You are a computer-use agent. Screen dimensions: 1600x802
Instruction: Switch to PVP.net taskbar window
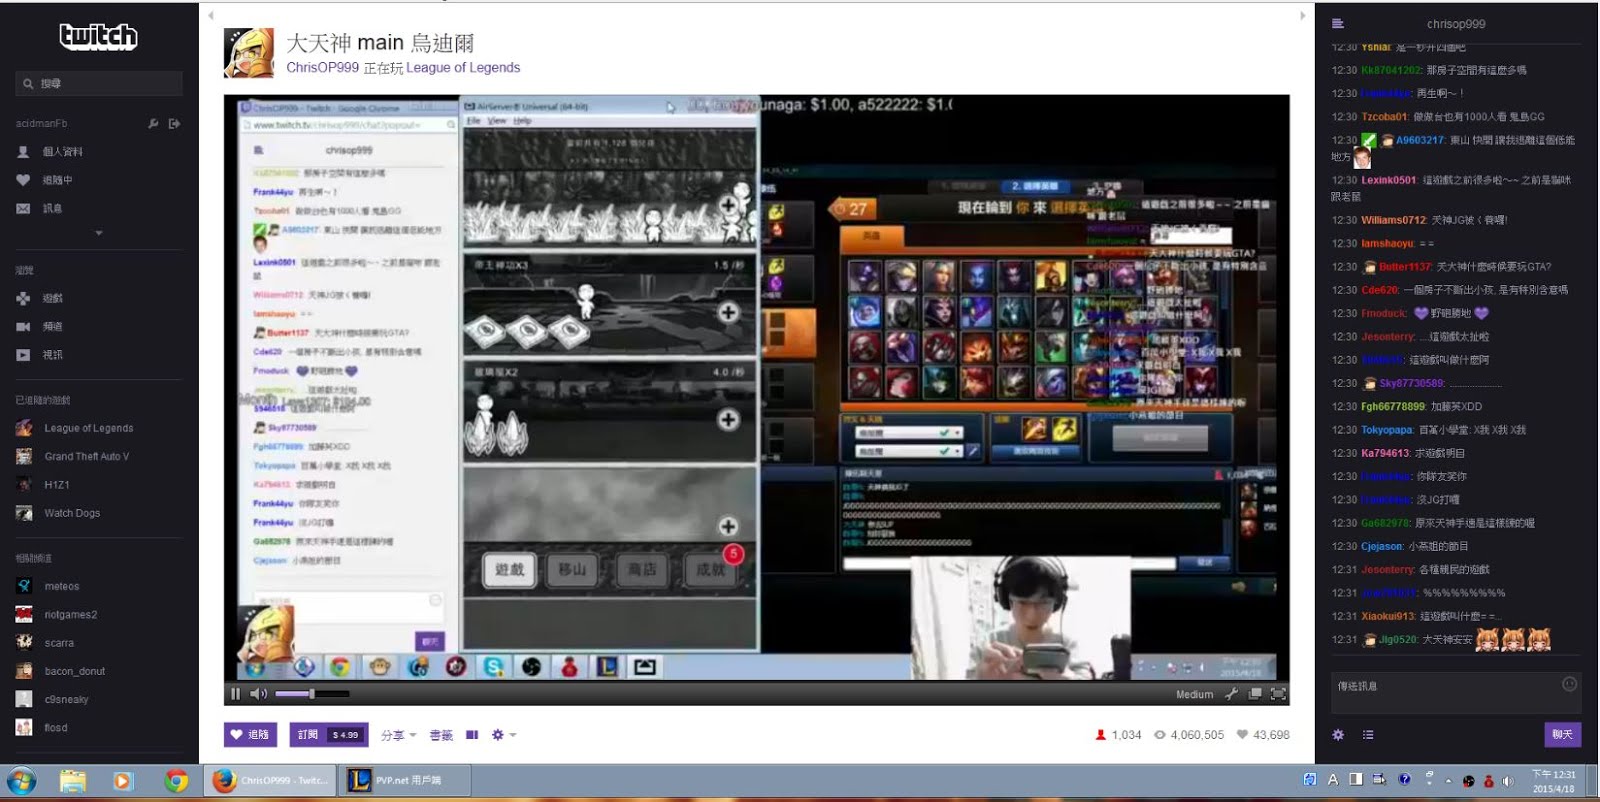point(404,781)
